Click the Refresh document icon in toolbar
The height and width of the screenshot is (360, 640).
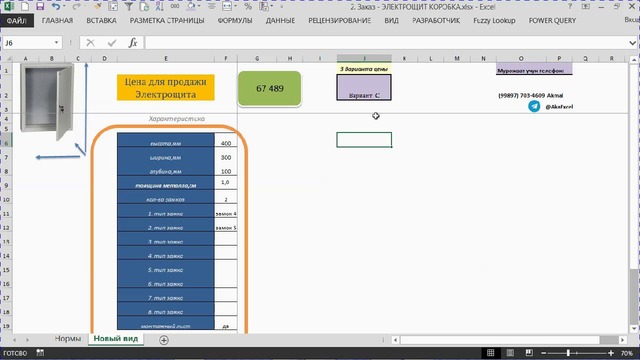point(144,6)
